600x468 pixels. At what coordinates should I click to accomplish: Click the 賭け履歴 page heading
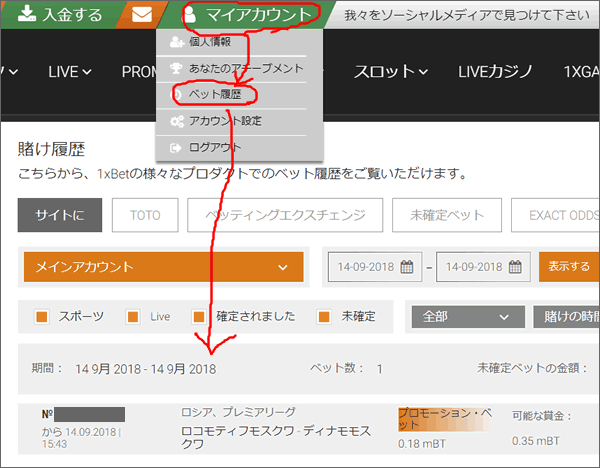[x=51, y=149]
